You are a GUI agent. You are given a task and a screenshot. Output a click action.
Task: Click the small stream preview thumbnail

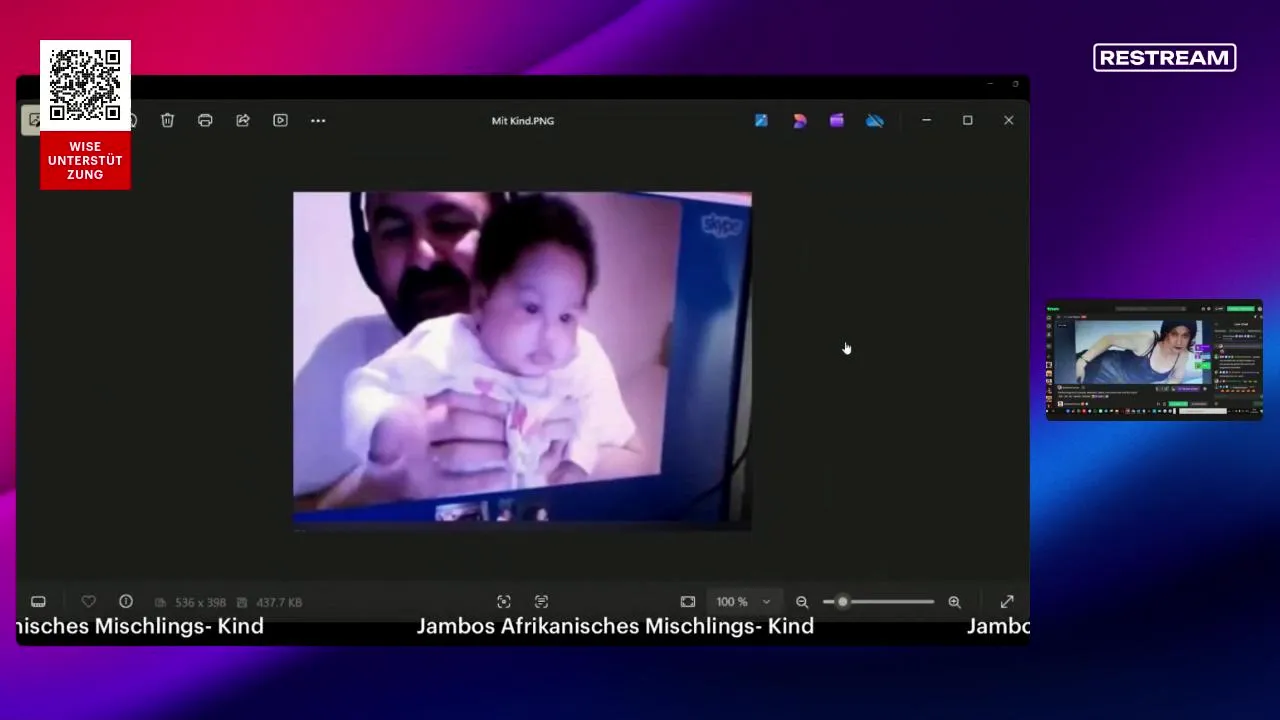(1154, 359)
